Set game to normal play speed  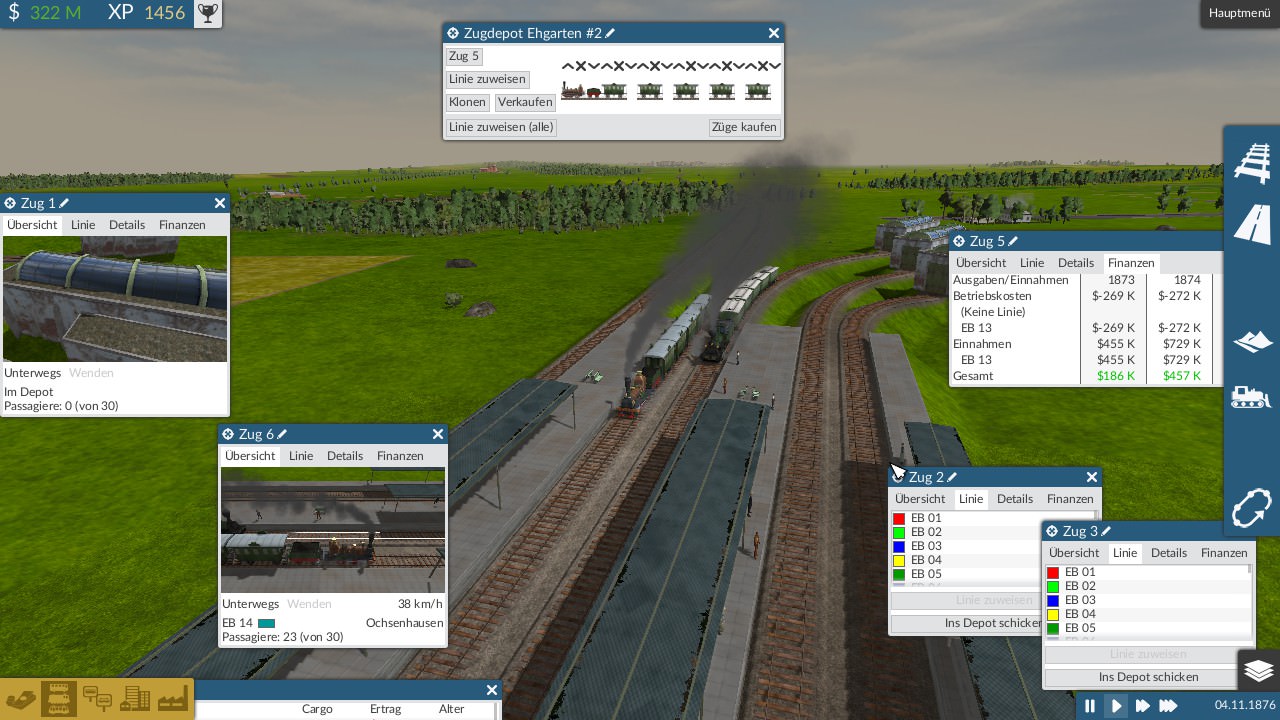[x=1116, y=706]
